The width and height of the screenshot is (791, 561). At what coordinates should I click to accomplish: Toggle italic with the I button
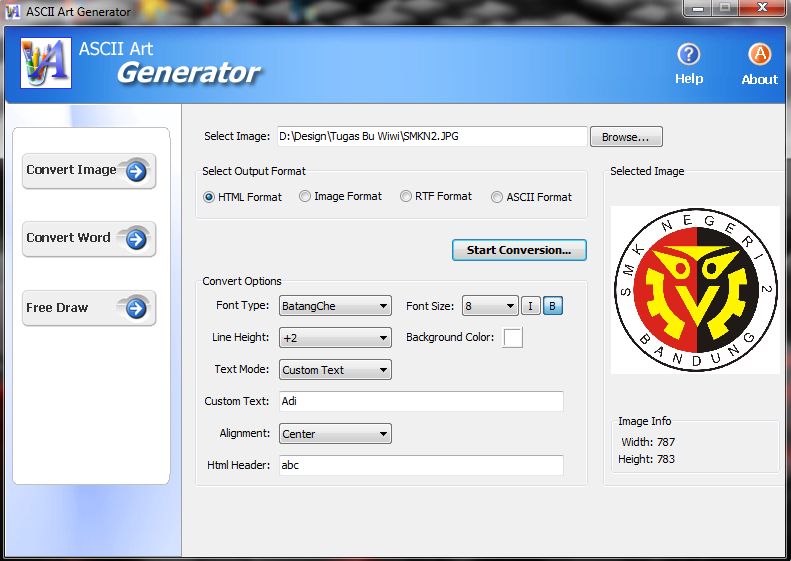pyautogui.click(x=530, y=306)
